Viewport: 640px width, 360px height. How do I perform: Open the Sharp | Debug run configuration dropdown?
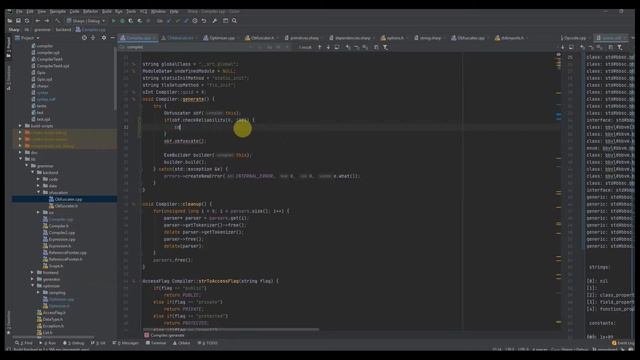point(86,21)
